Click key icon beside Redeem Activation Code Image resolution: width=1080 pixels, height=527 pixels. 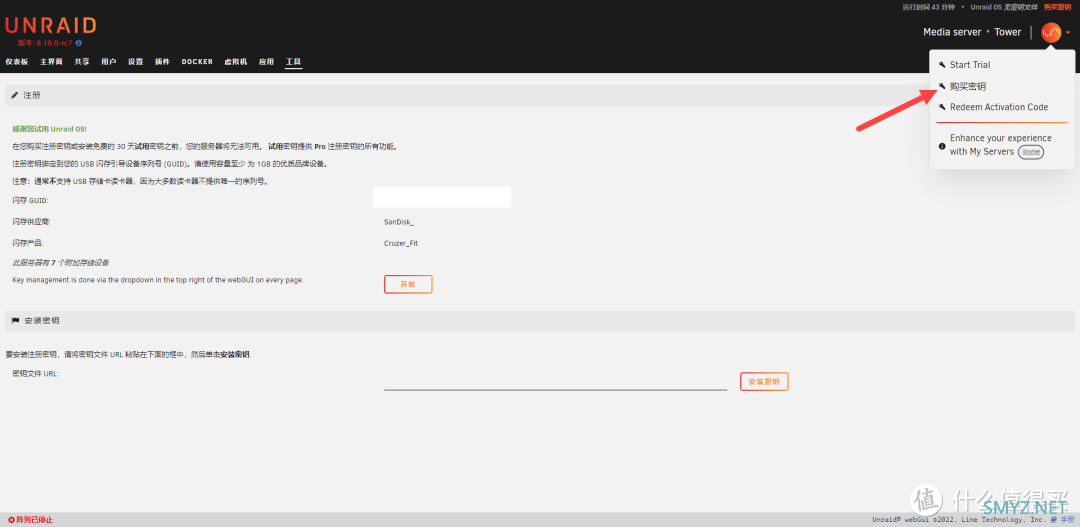942,107
